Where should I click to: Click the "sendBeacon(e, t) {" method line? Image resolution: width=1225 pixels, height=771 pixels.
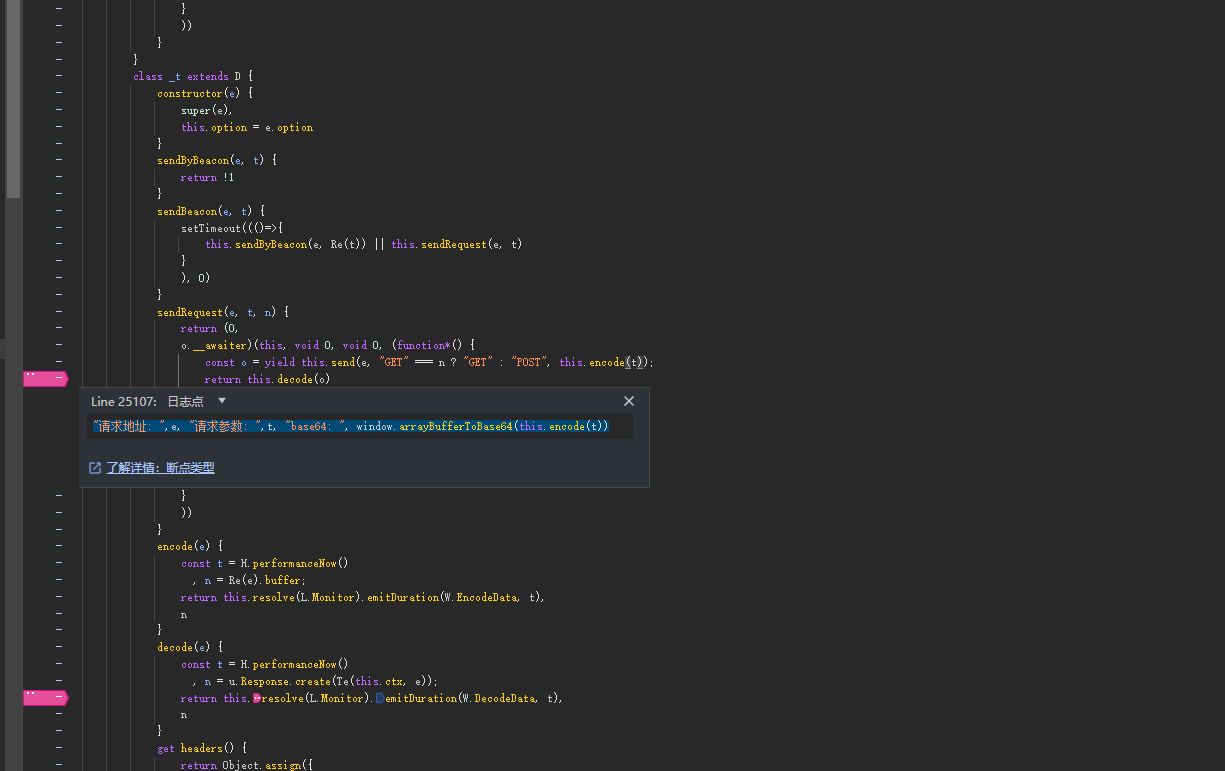coord(211,211)
